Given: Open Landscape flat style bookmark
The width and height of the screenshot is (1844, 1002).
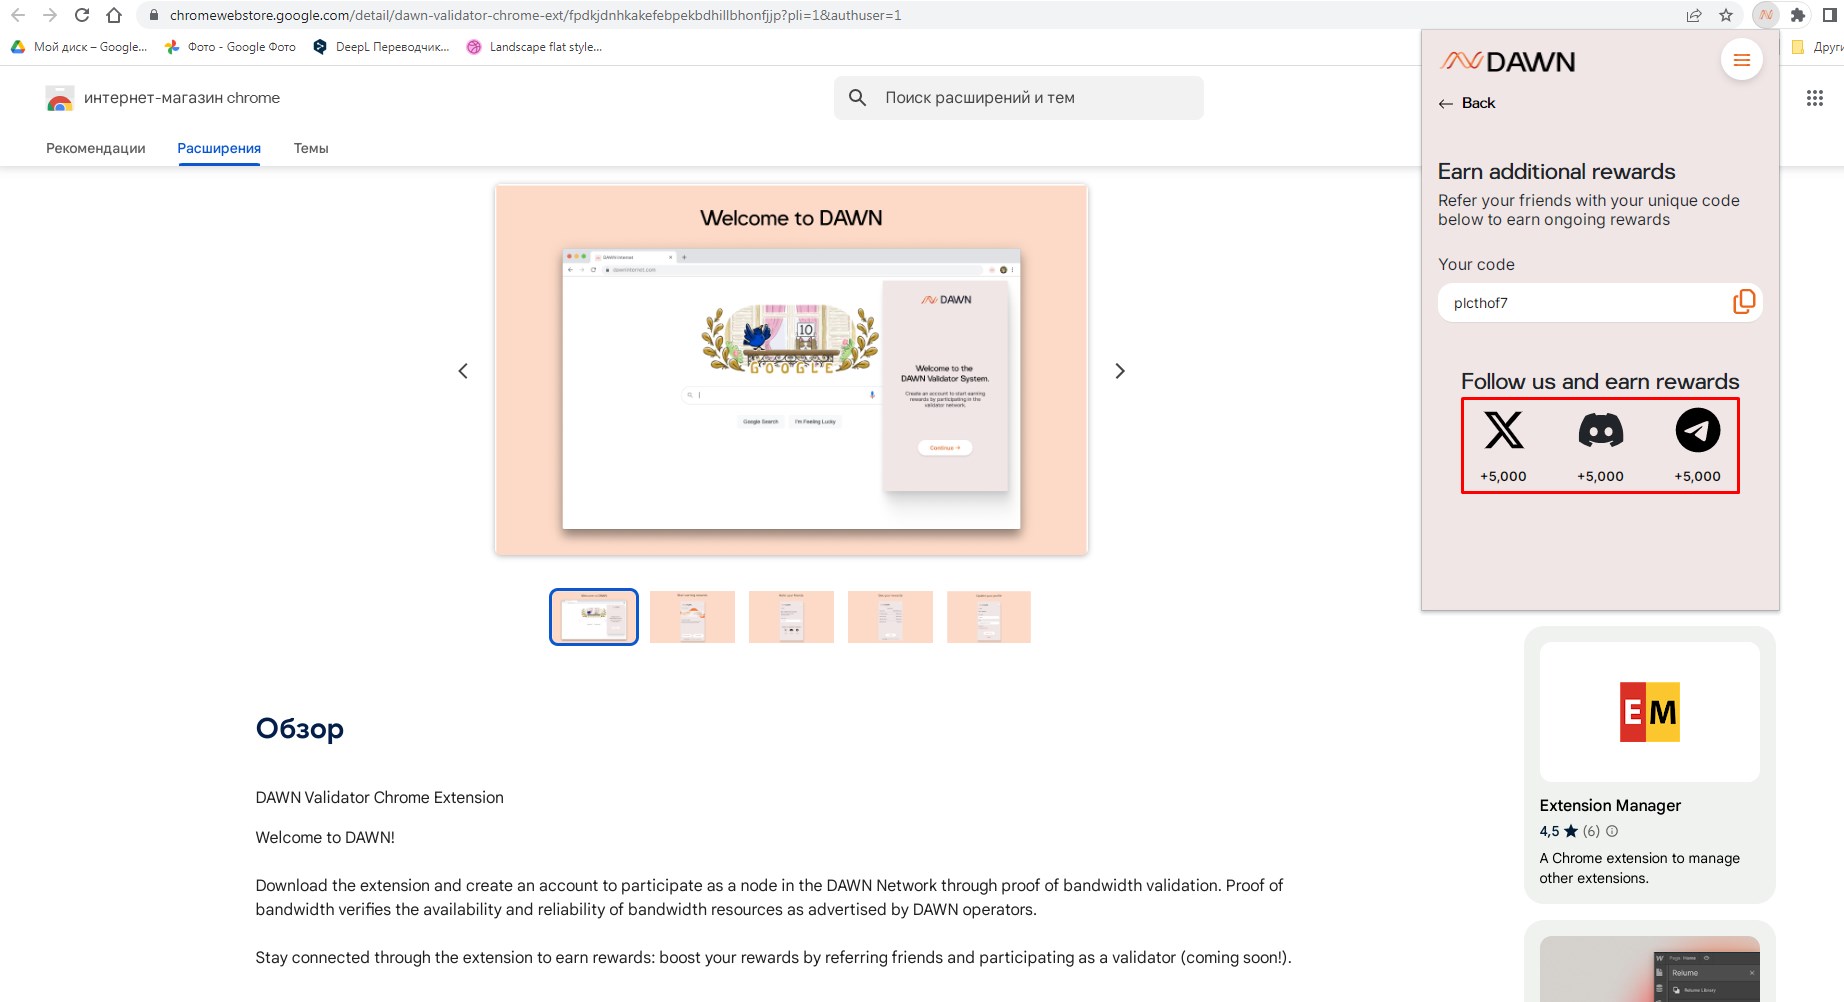Looking at the screenshot, I should 534,47.
